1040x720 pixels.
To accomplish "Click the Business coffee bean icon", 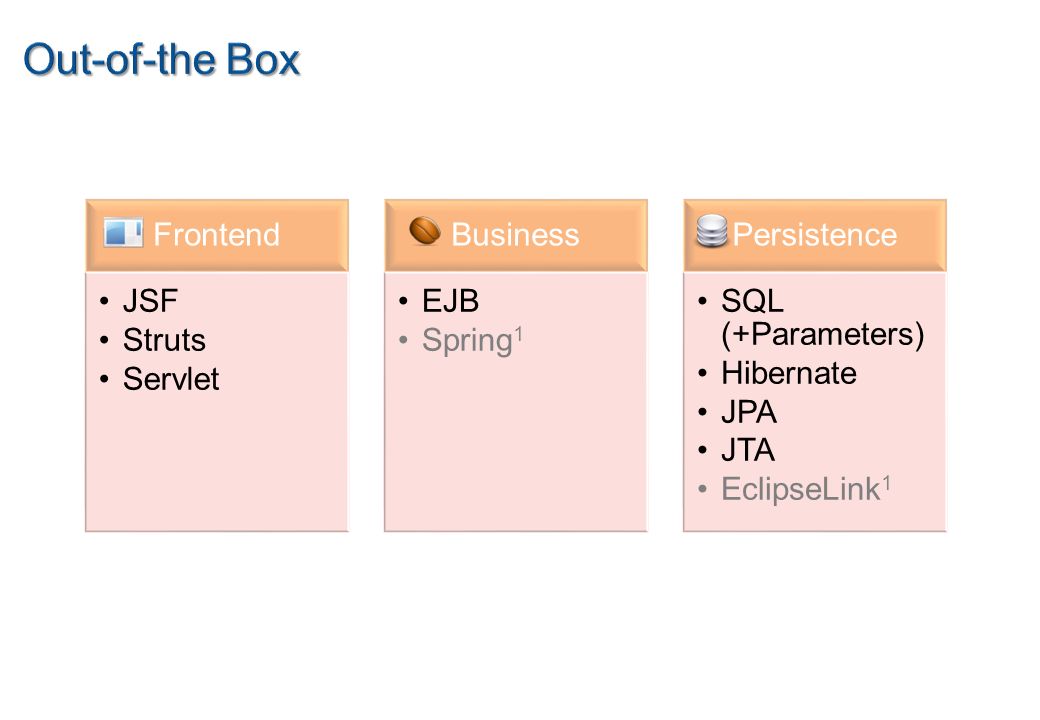I will 424,231.
